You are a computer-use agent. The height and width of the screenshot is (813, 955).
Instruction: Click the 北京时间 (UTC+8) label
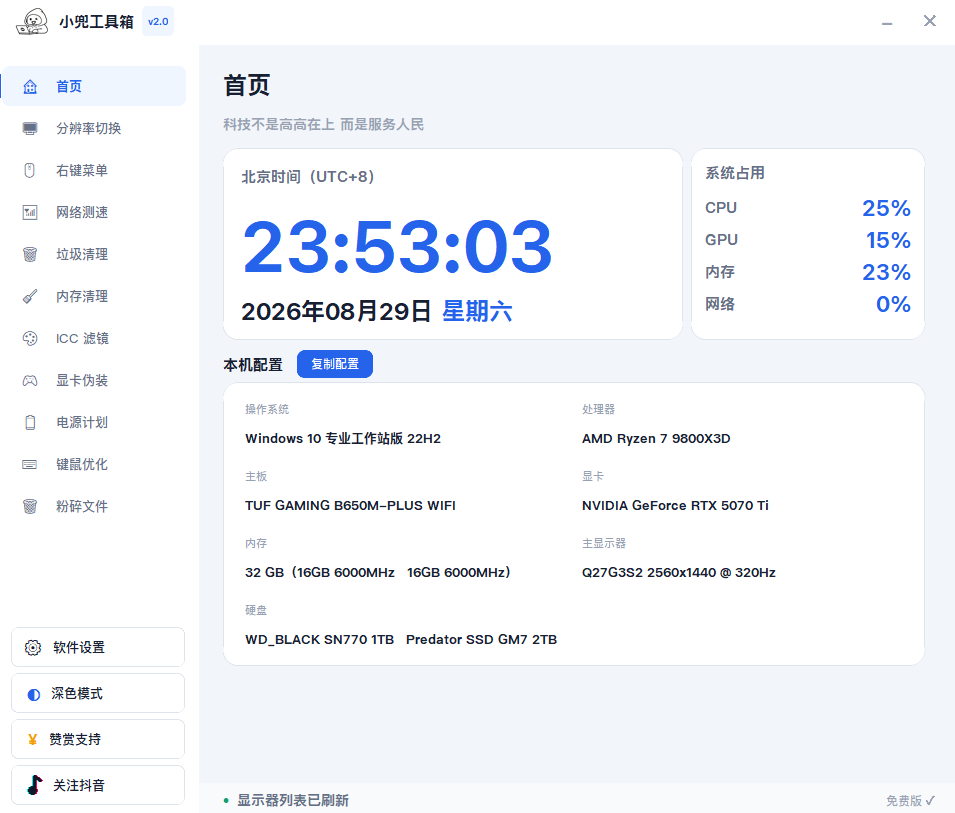[x=308, y=177]
